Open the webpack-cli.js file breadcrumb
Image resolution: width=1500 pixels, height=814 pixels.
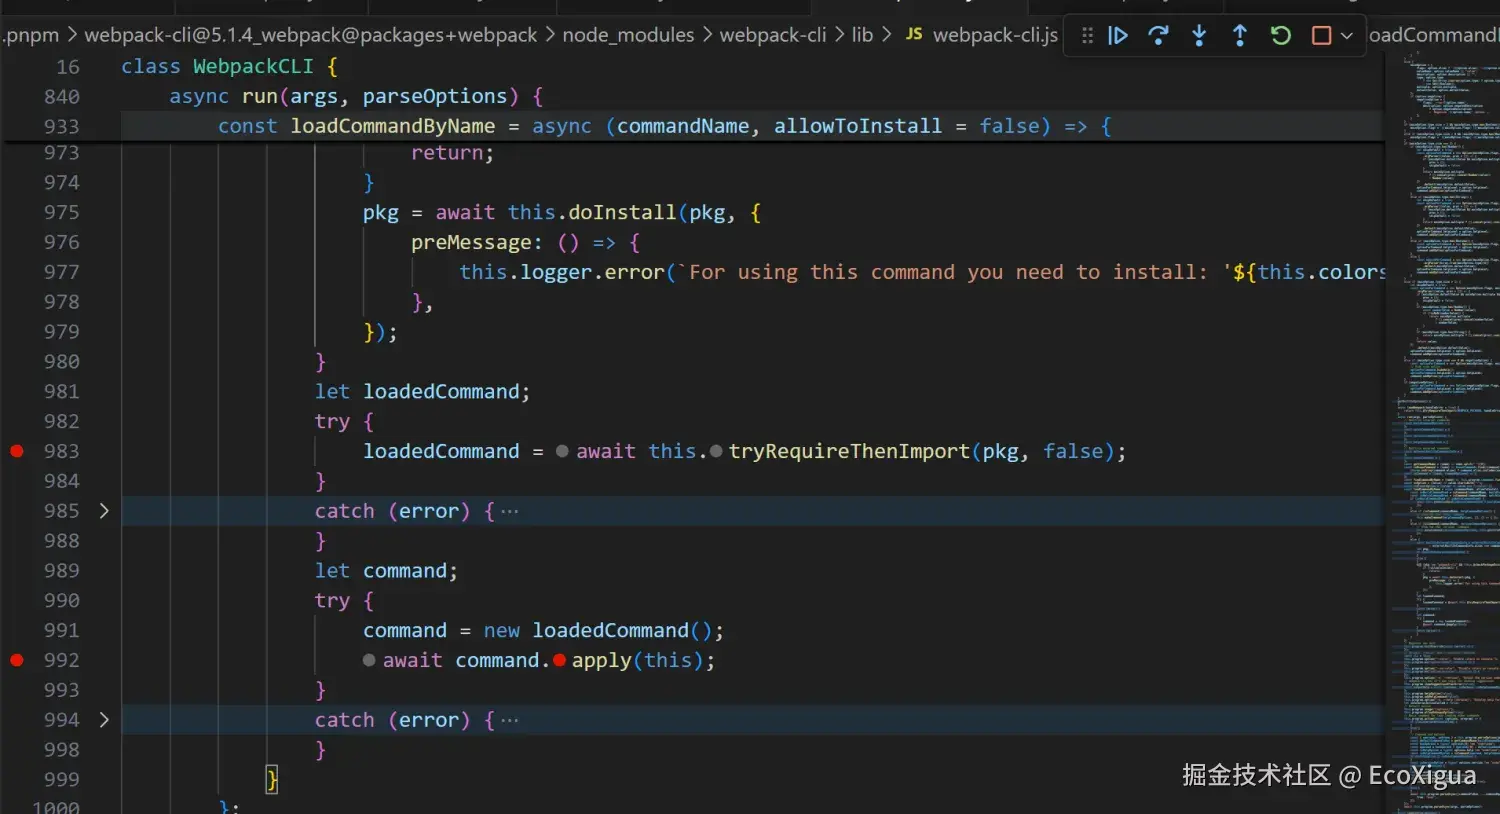pos(995,35)
